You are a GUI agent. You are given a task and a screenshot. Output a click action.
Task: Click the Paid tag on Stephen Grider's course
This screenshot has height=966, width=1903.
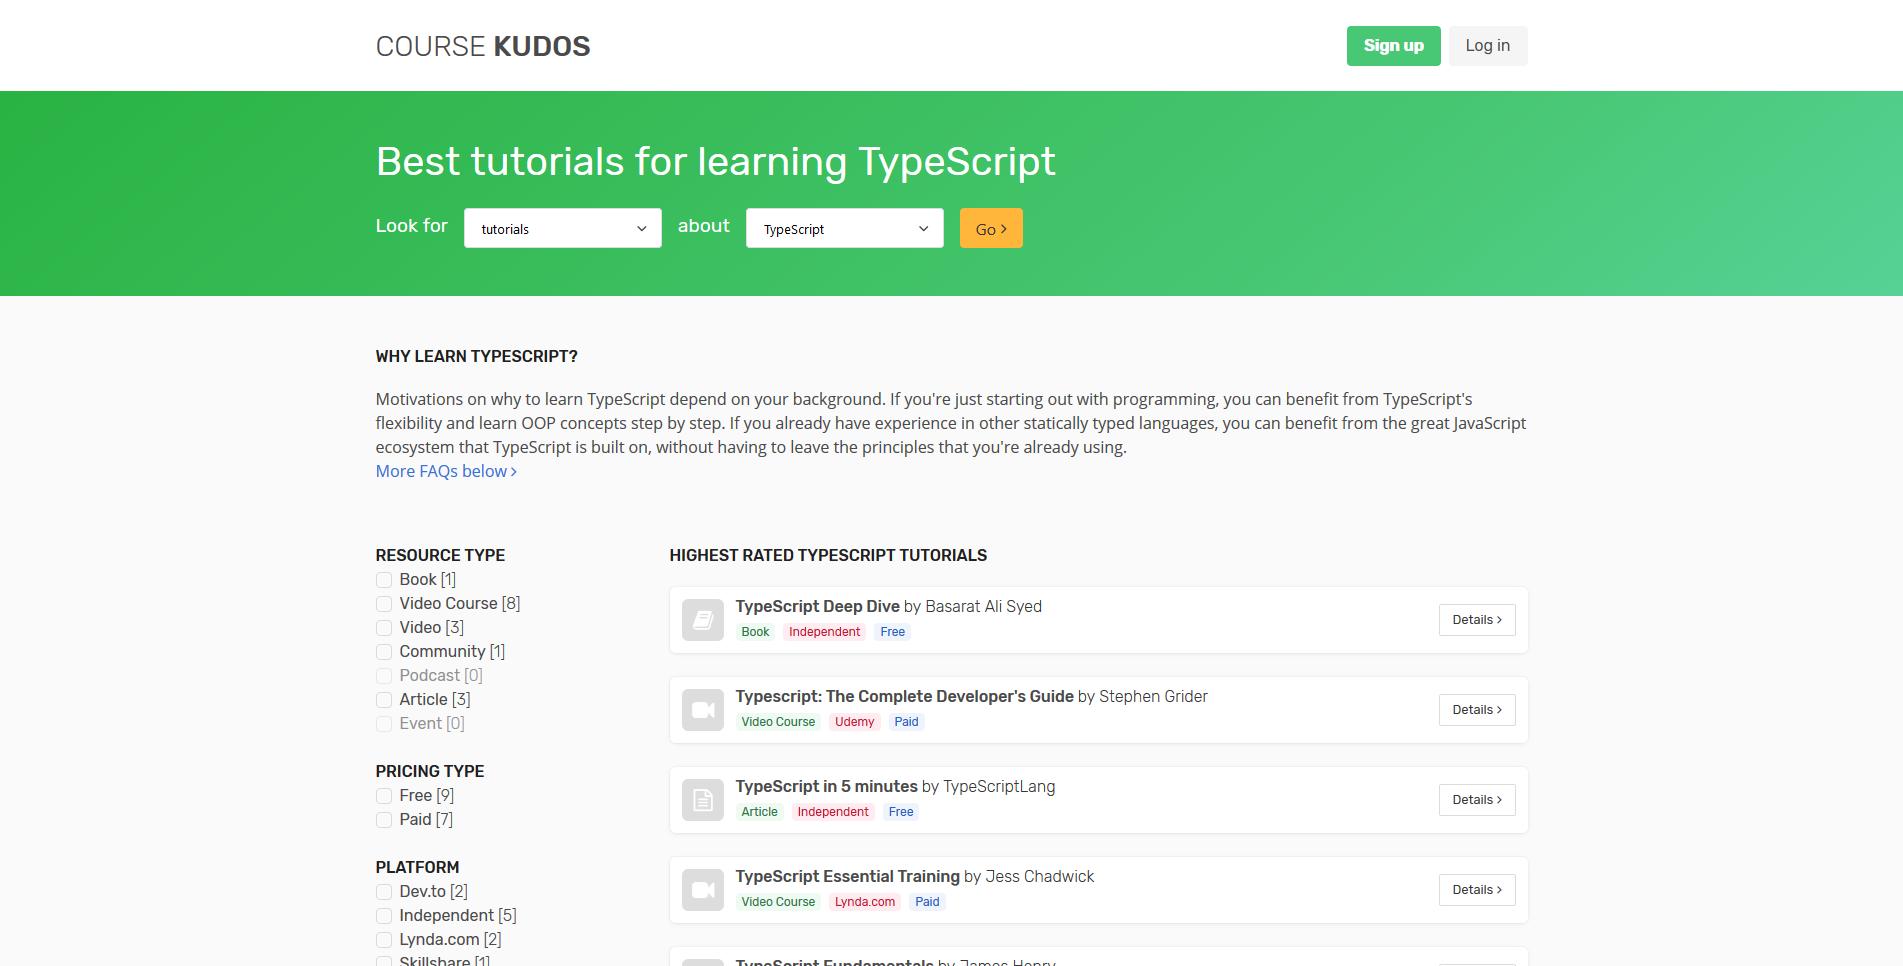coord(906,722)
